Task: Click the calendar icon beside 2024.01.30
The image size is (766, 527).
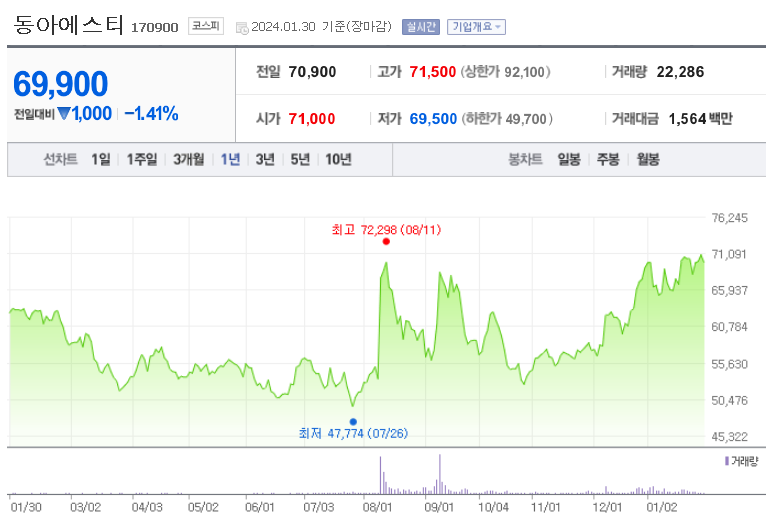Action: pyautogui.click(x=242, y=28)
